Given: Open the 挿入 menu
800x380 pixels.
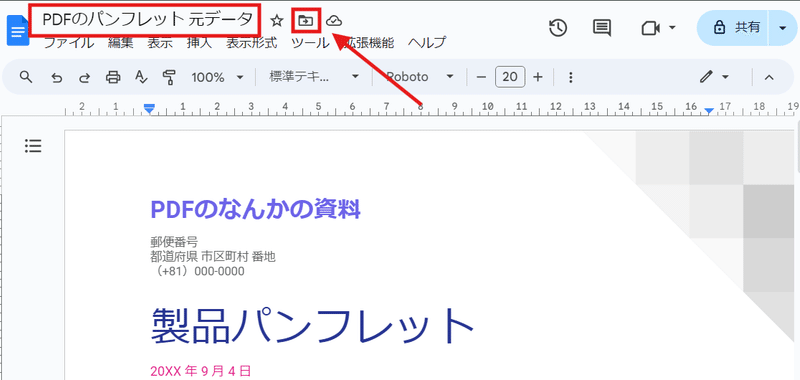Looking at the screenshot, I should (199, 43).
